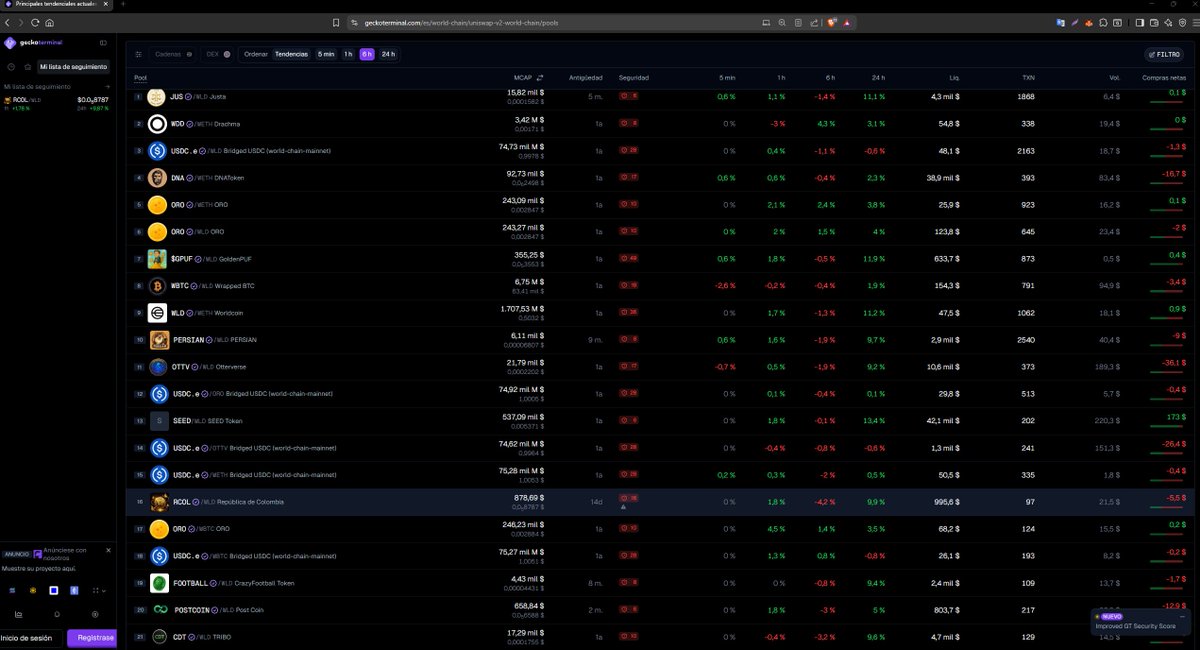Open the chart icon in sidebar footer
The image size is (1200, 650).
[18, 614]
